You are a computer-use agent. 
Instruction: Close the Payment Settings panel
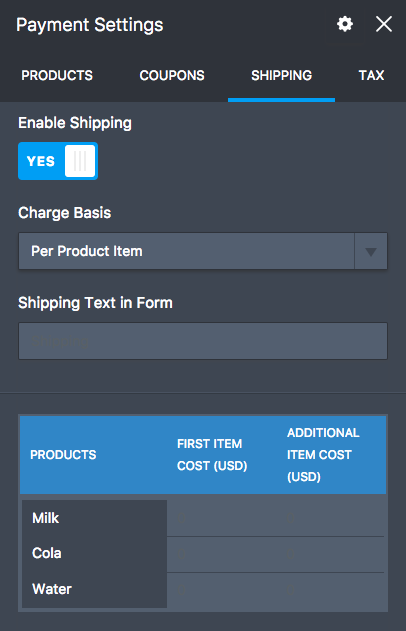[383, 24]
